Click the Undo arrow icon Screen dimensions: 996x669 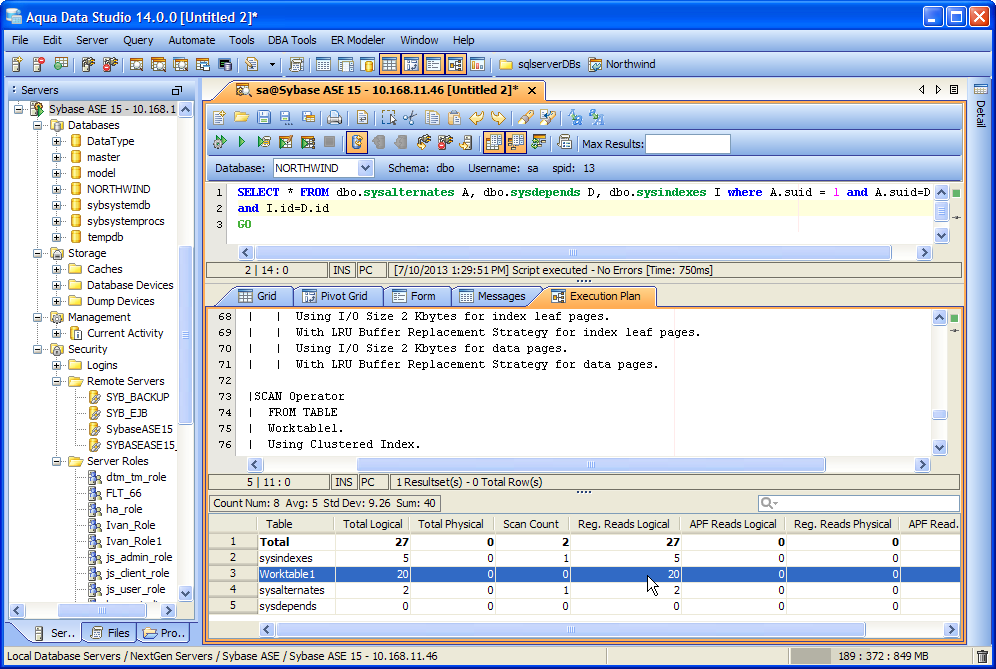[477, 117]
